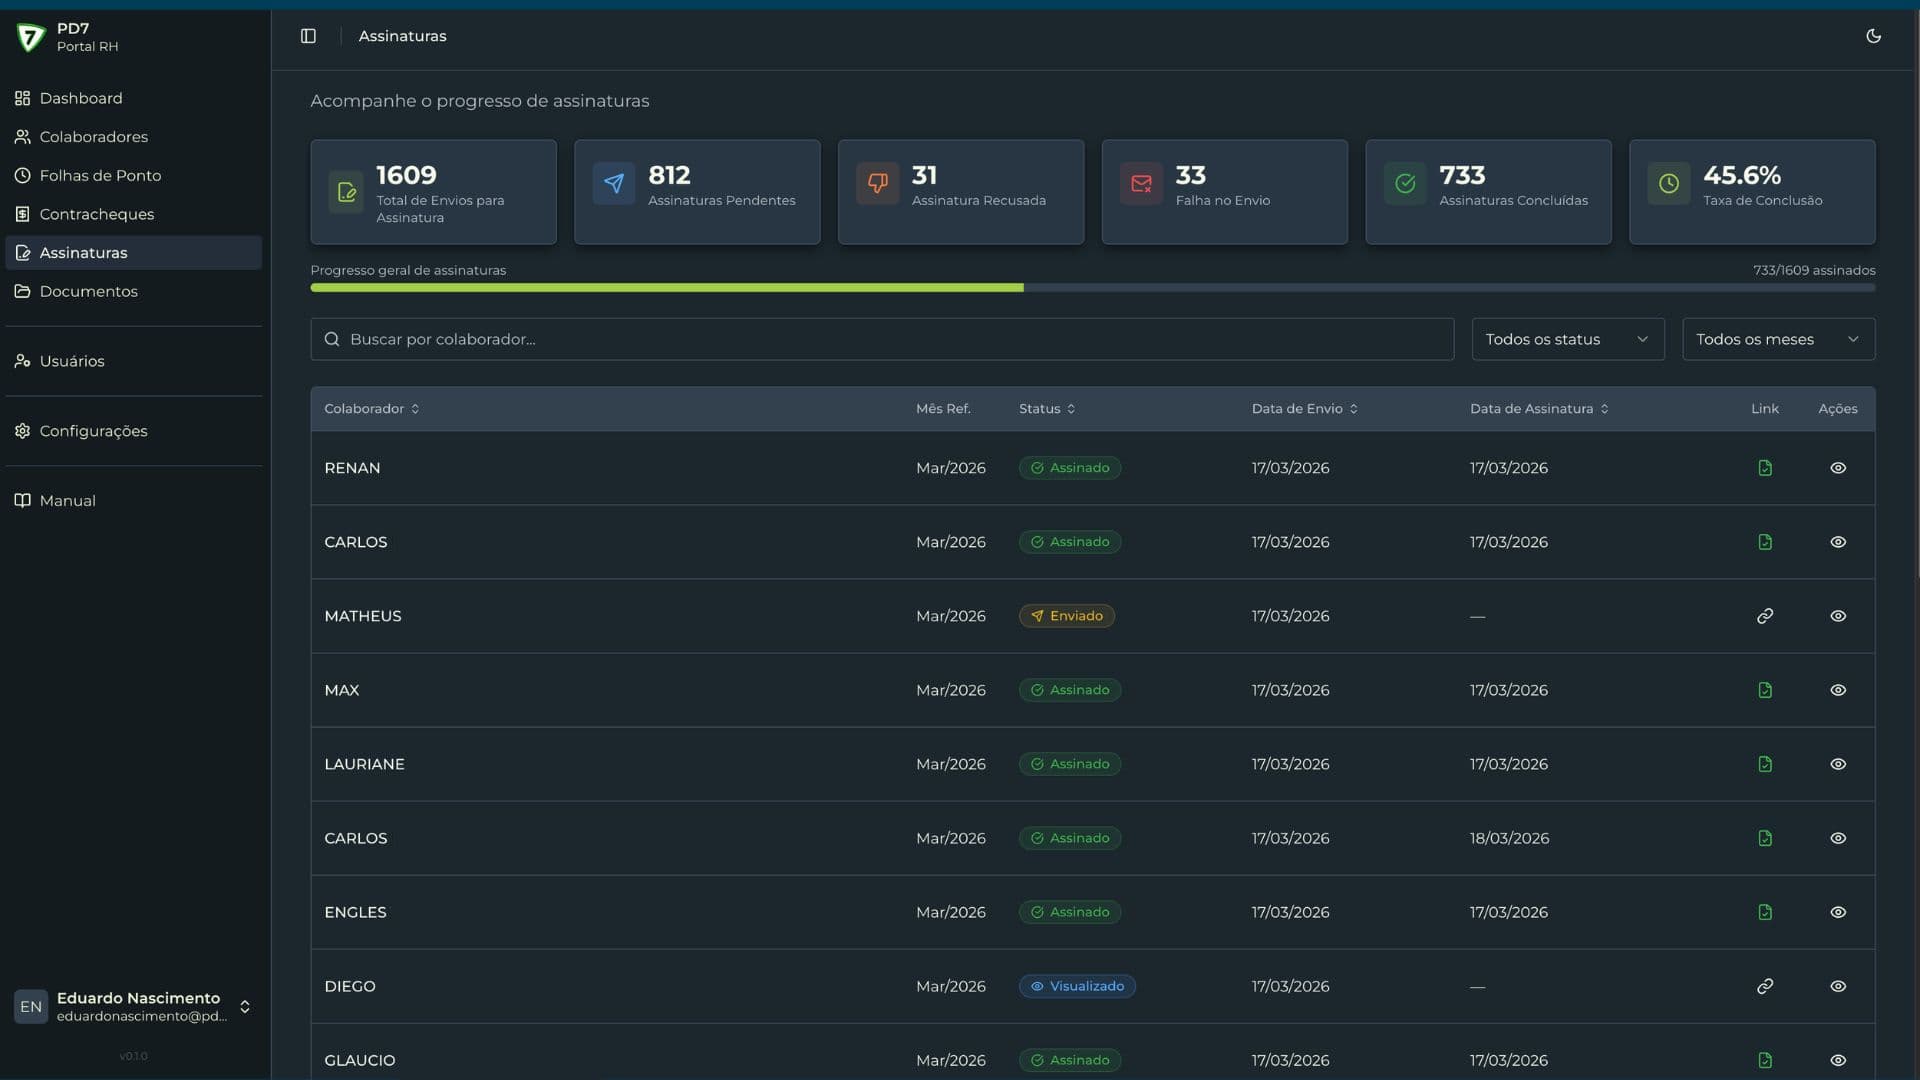Viewport: 1920px width, 1080px height.
Task: Toggle the sidebar collapse icon
Action: (308, 36)
